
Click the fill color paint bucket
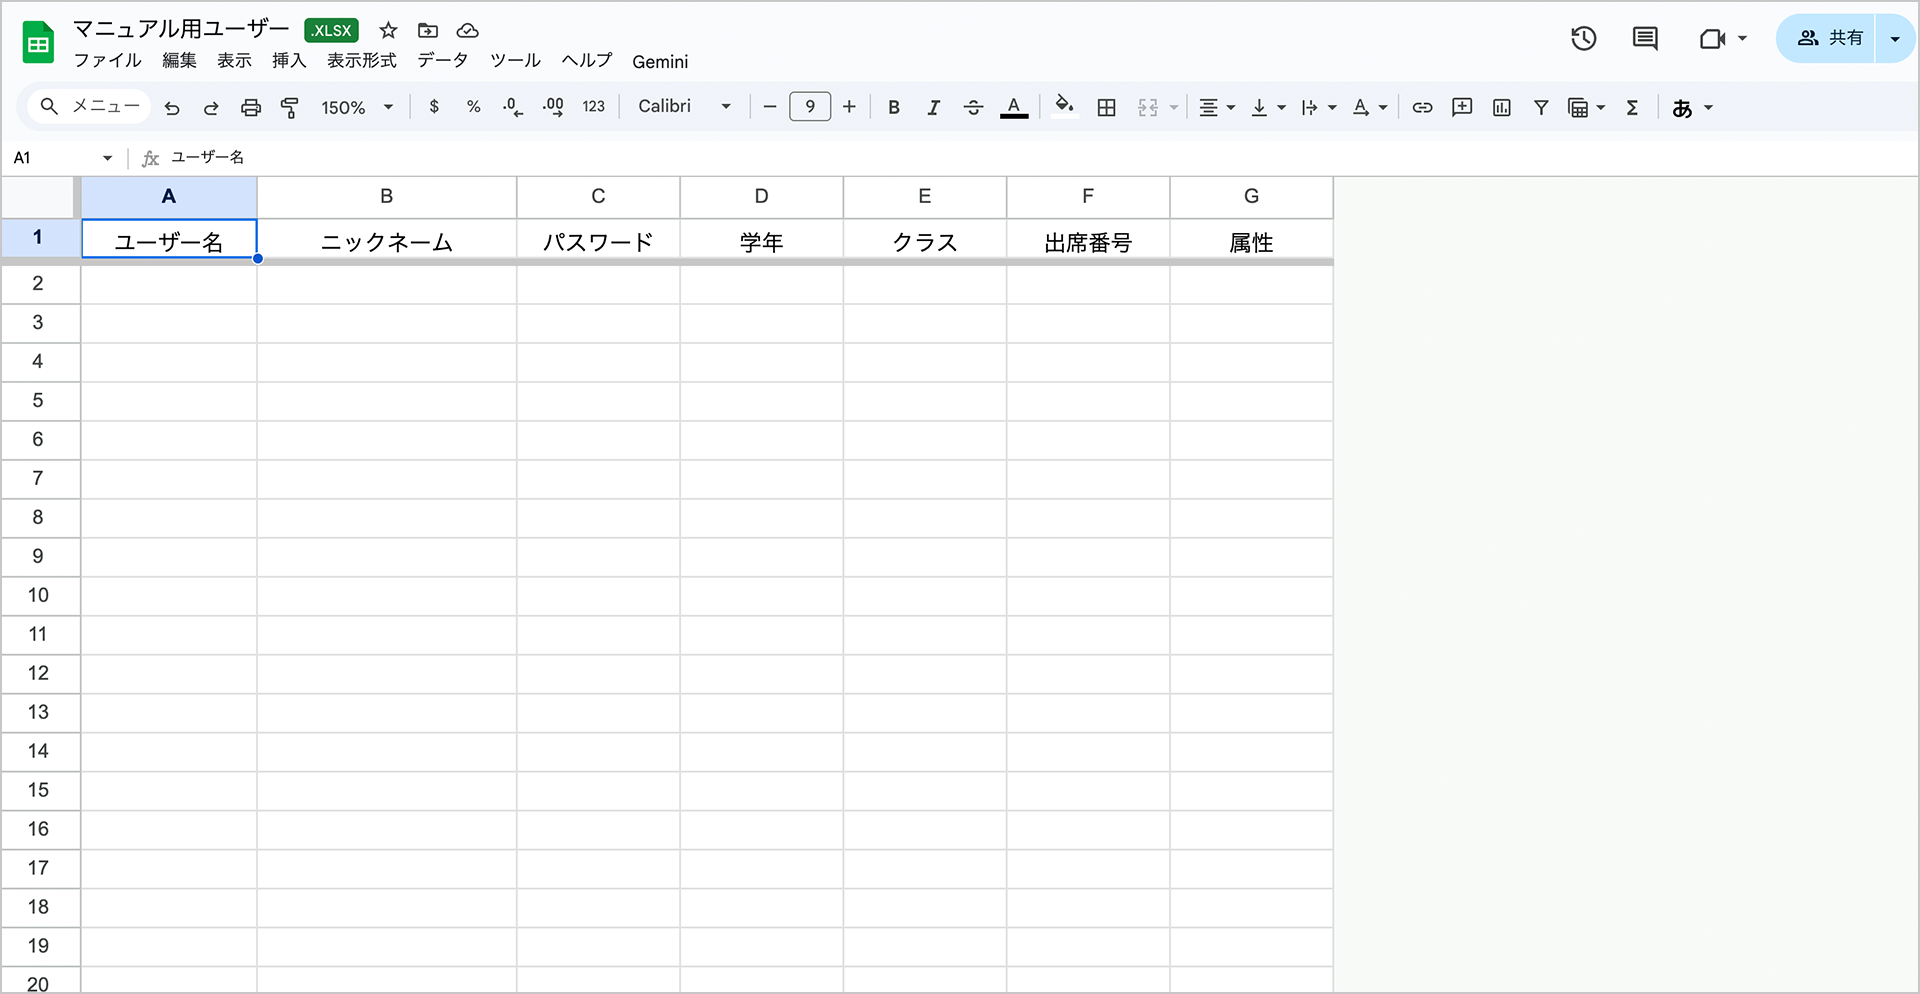pyautogui.click(x=1064, y=106)
